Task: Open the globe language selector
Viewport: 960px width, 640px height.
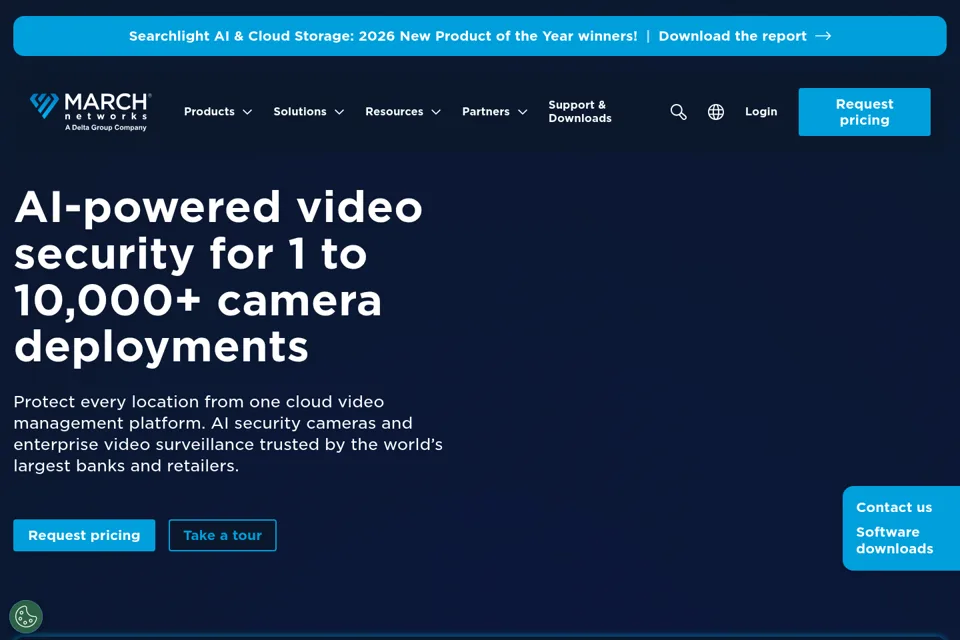Action: point(716,112)
